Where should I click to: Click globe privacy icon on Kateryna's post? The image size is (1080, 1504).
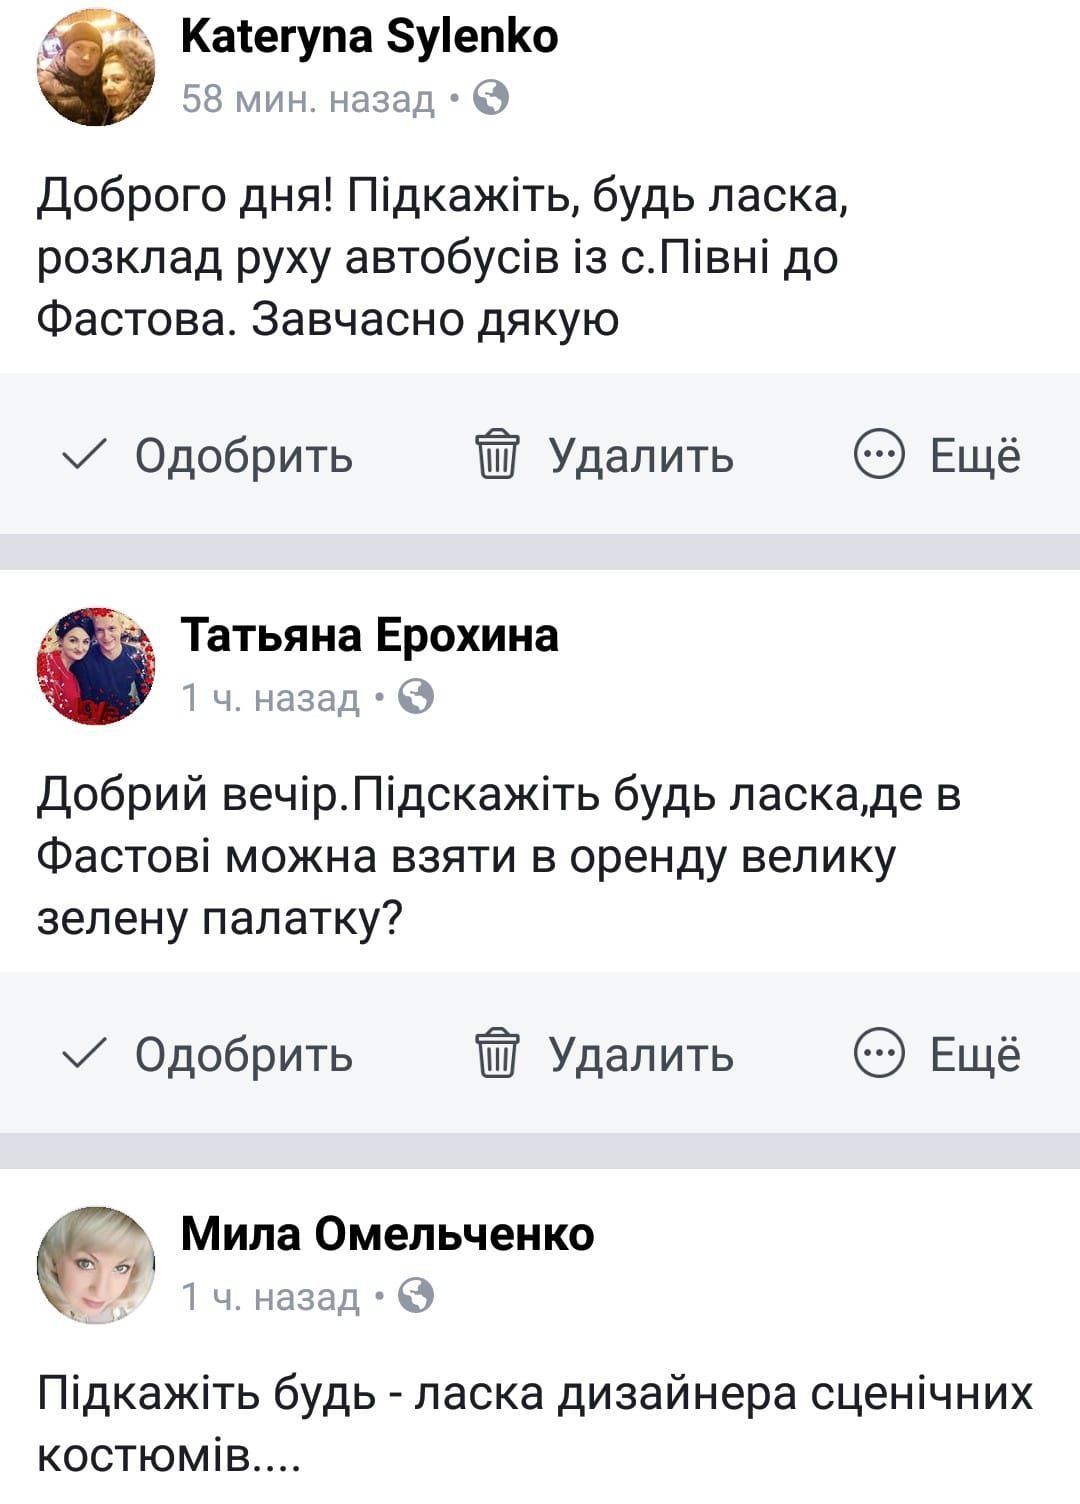(x=490, y=98)
